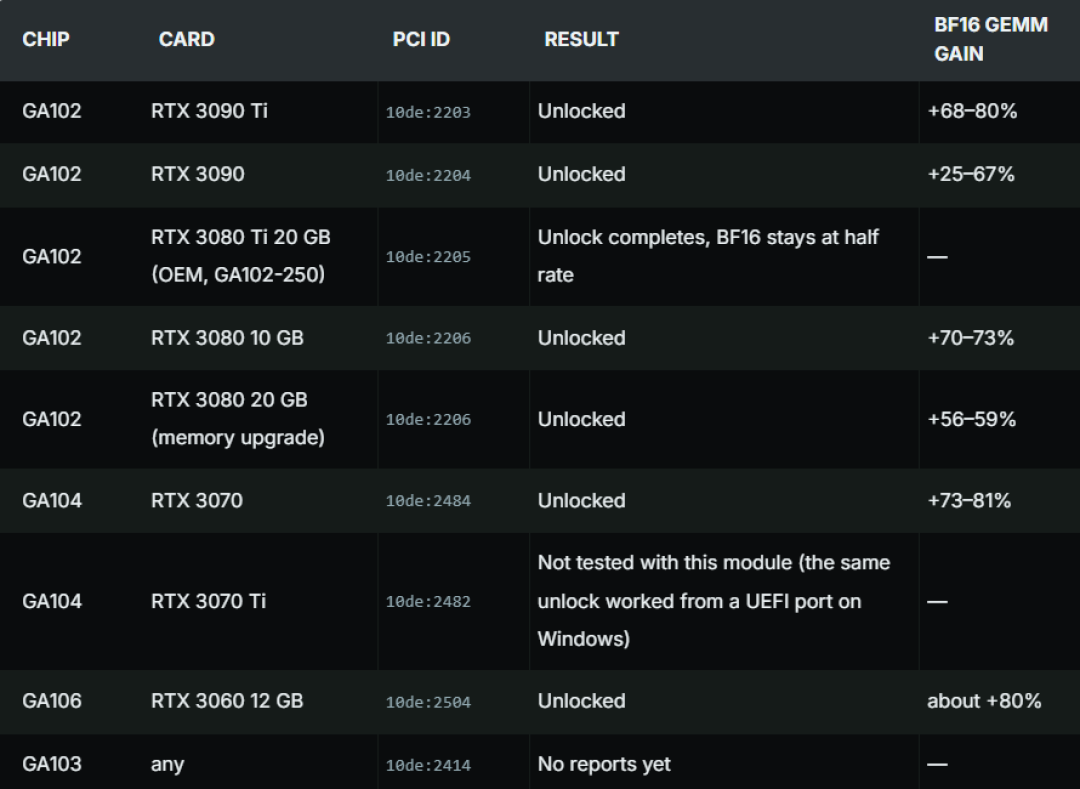Click the PCI ID column header
Image resolution: width=1080 pixels, height=789 pixels.
(421, 39)
